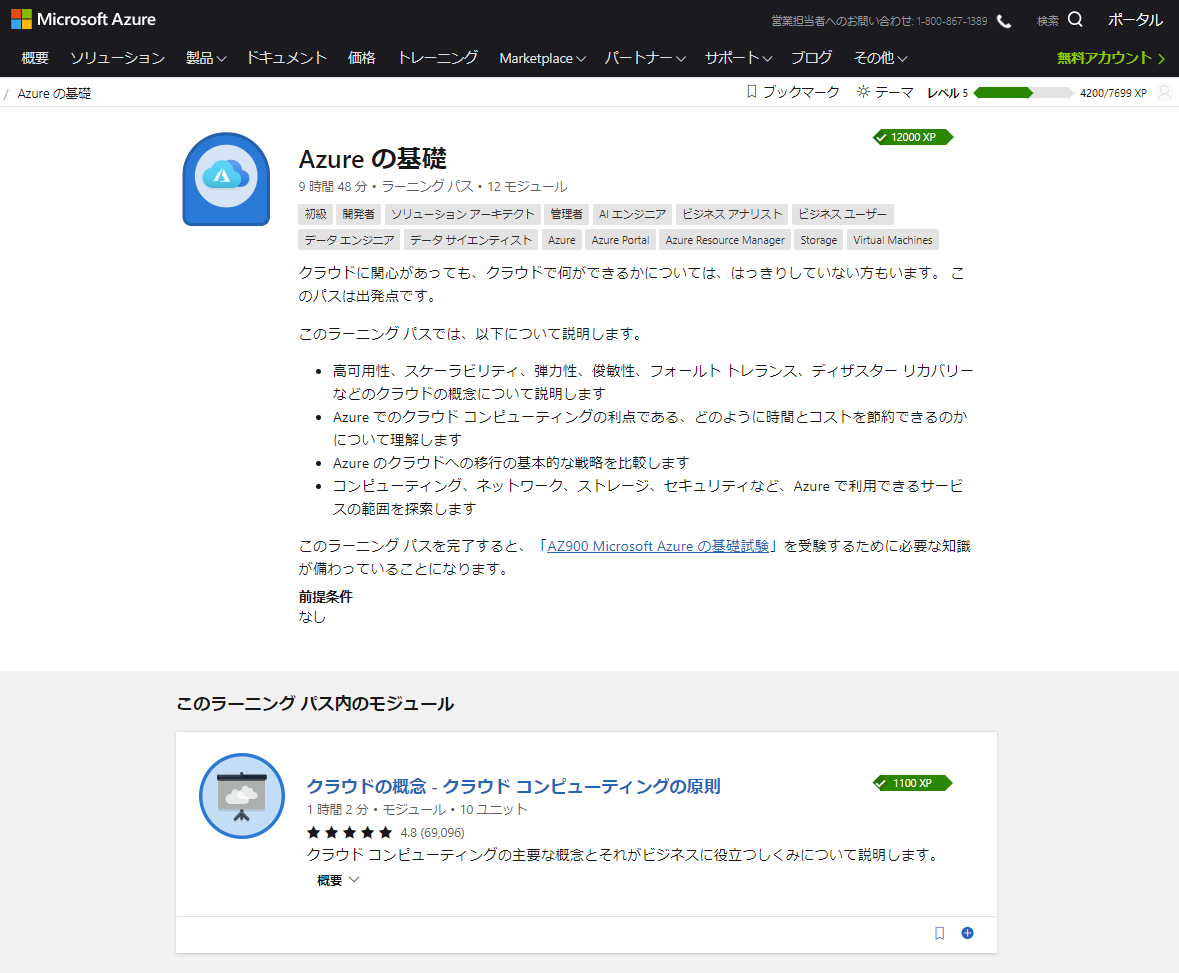This screenshot has width=1179, height=973.
Task: Expand the サポート dropdown menu
Action: pyautogui.click(x=738, y=58)
